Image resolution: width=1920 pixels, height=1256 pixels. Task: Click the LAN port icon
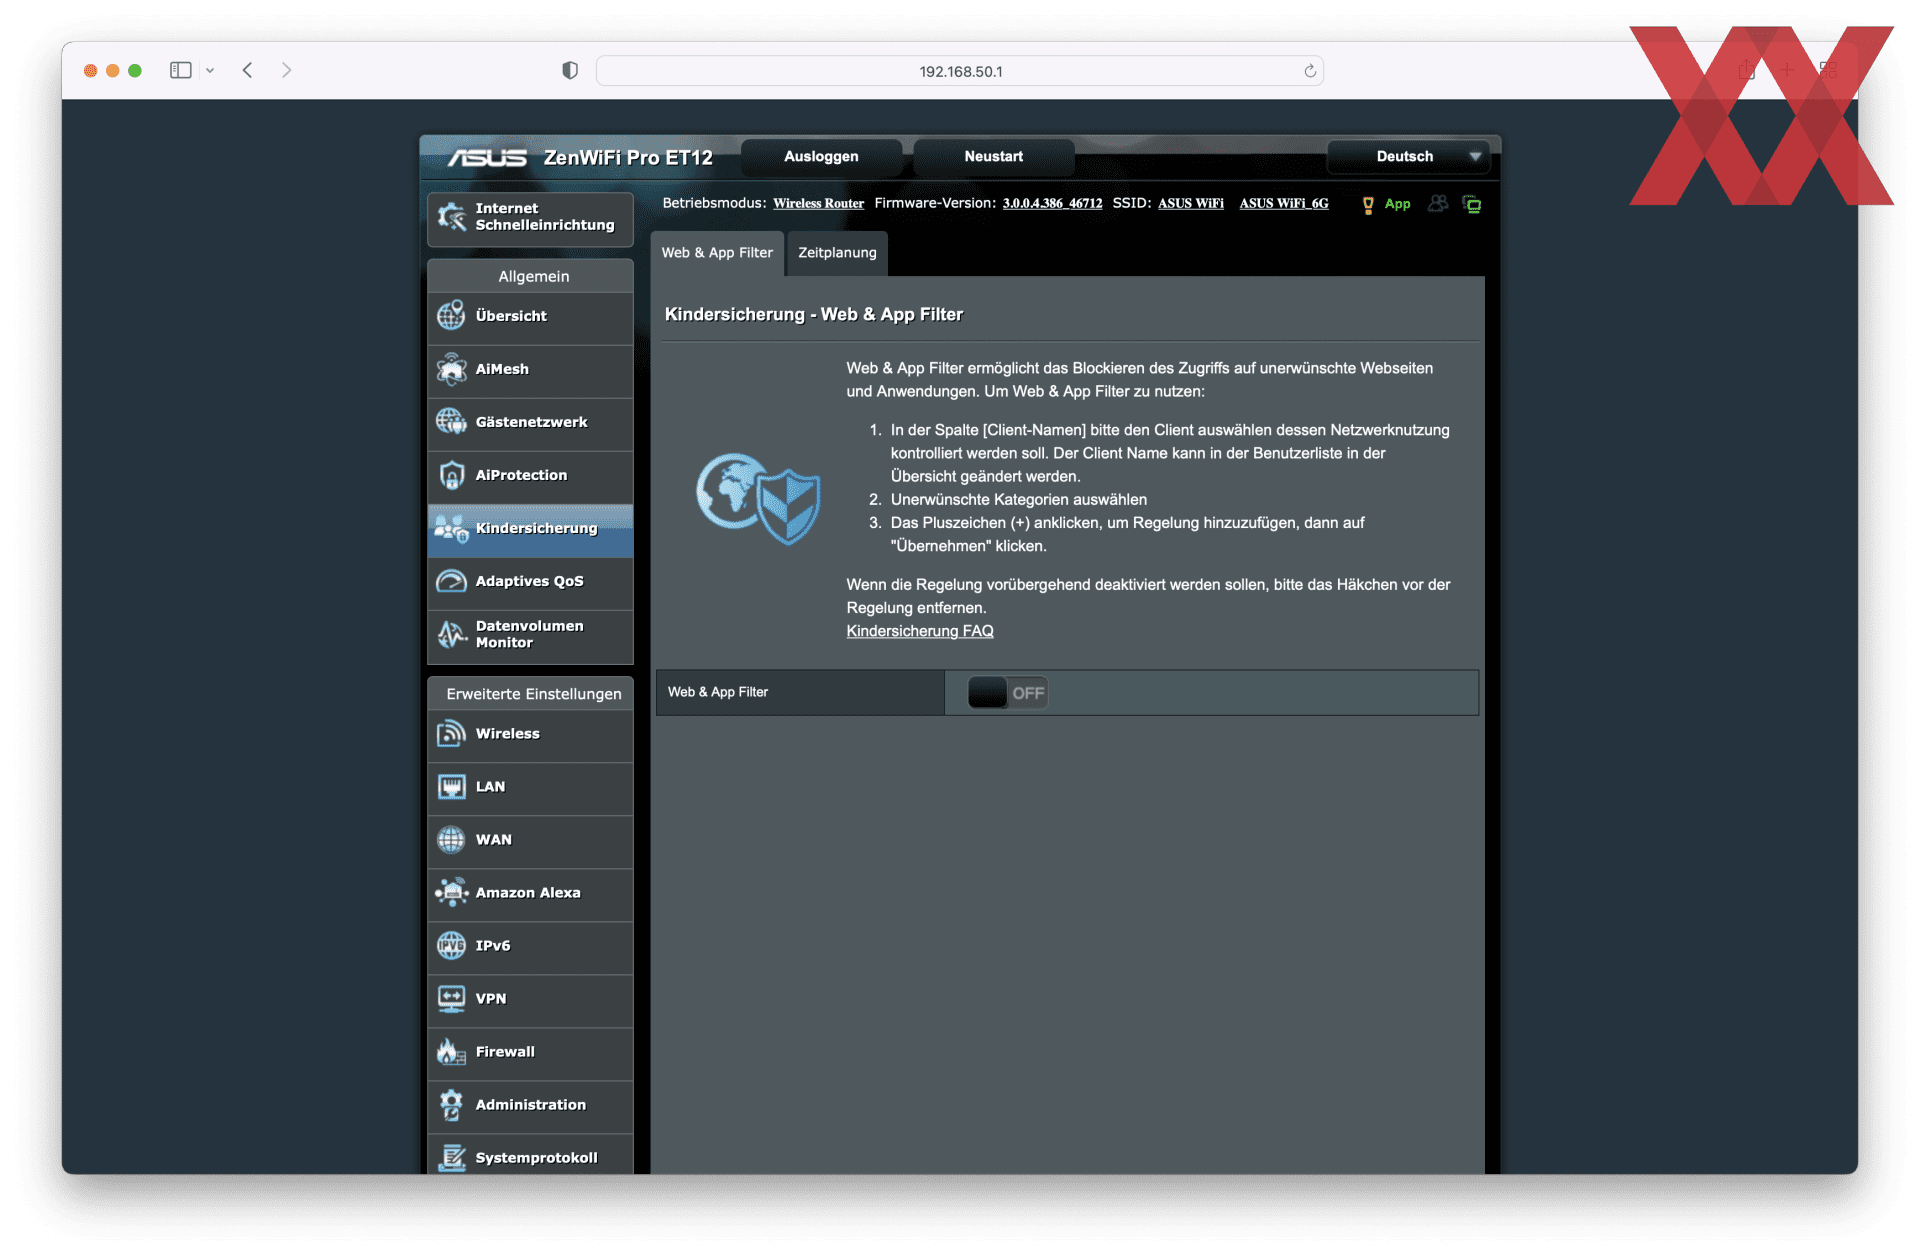[x=451, y=787]
